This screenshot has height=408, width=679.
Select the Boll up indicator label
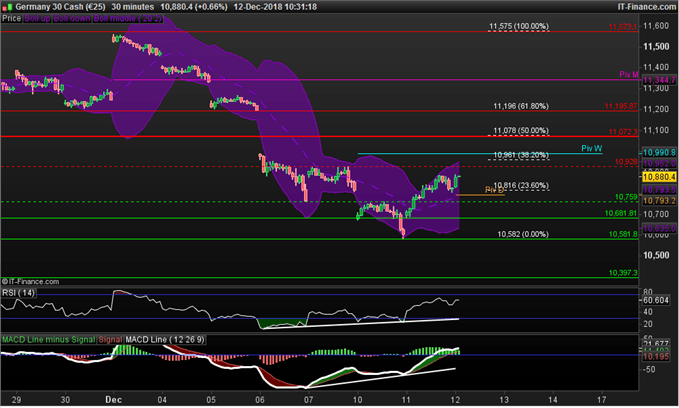click(37, 18)
